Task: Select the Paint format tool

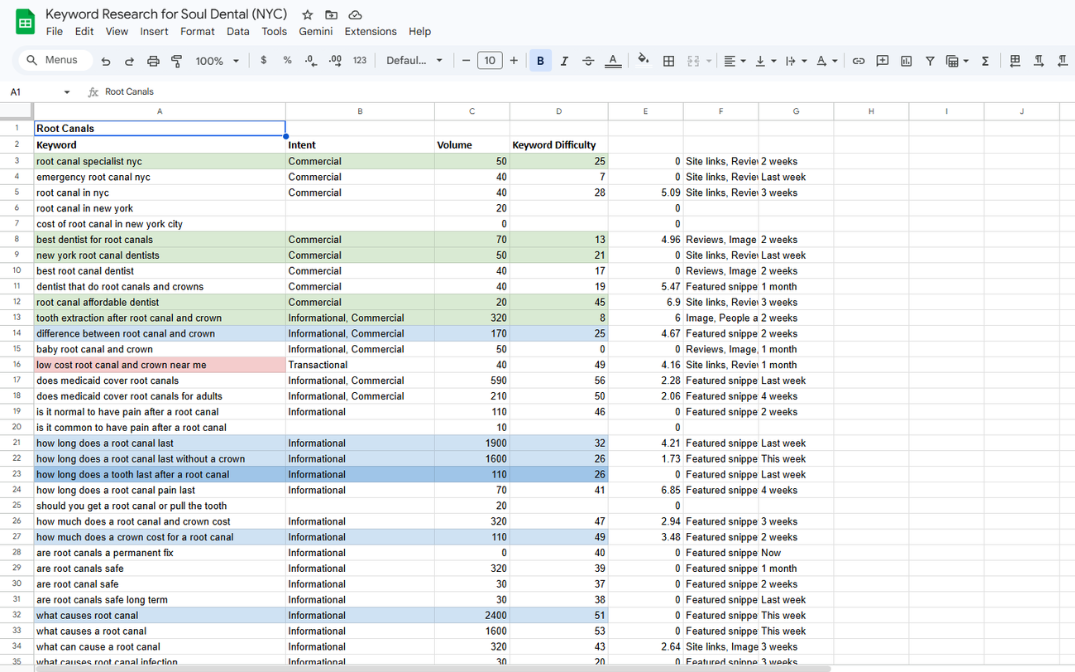Action: point(177,61)
